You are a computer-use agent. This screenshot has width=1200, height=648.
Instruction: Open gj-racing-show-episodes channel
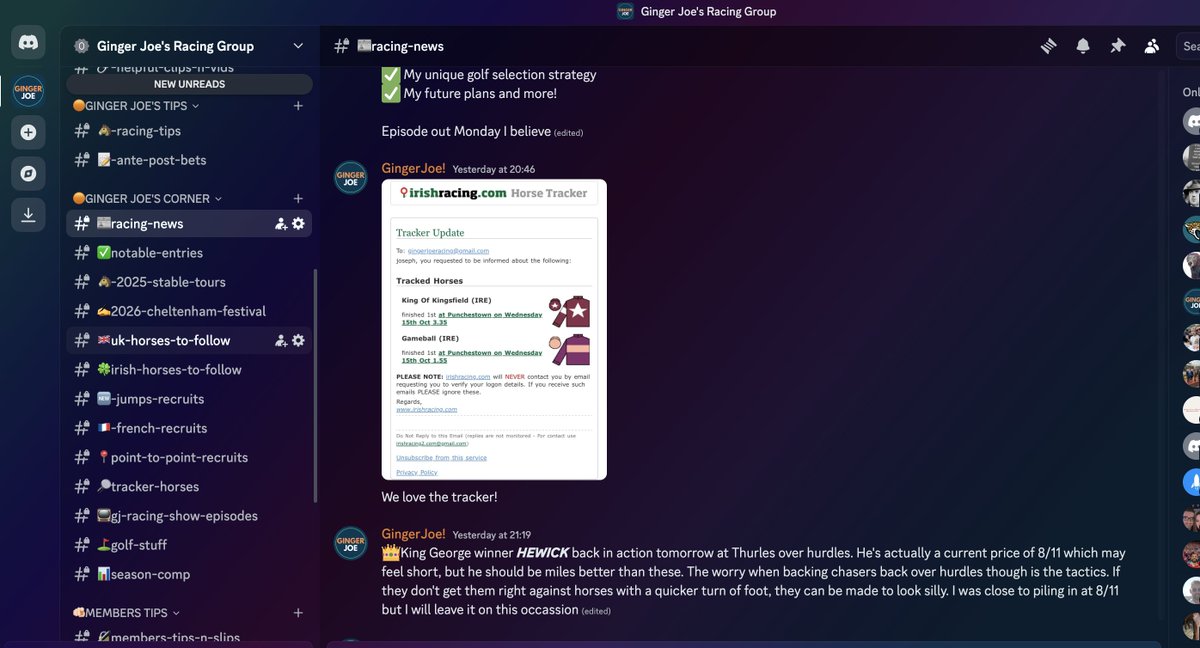pos(189,516)
